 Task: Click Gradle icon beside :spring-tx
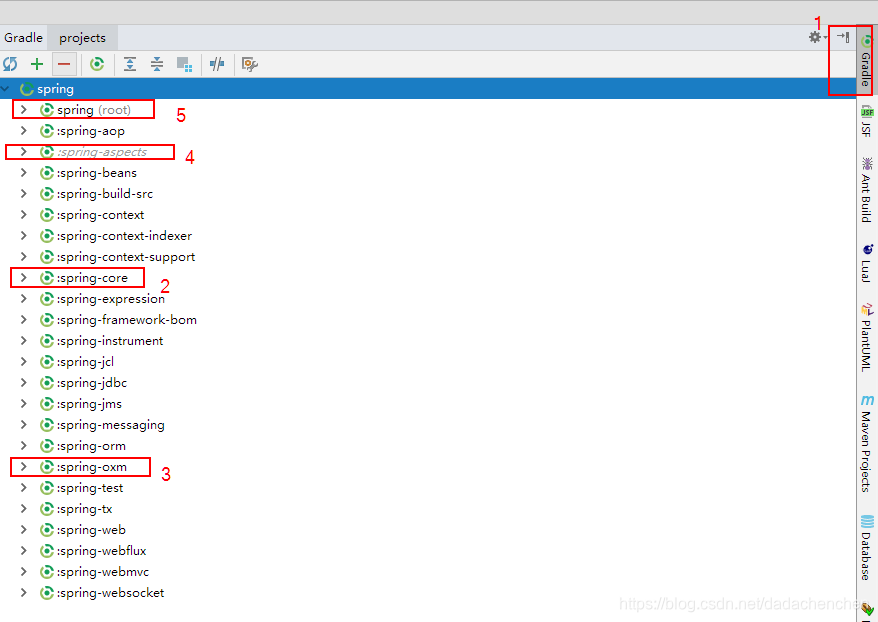tap(47, 509)
